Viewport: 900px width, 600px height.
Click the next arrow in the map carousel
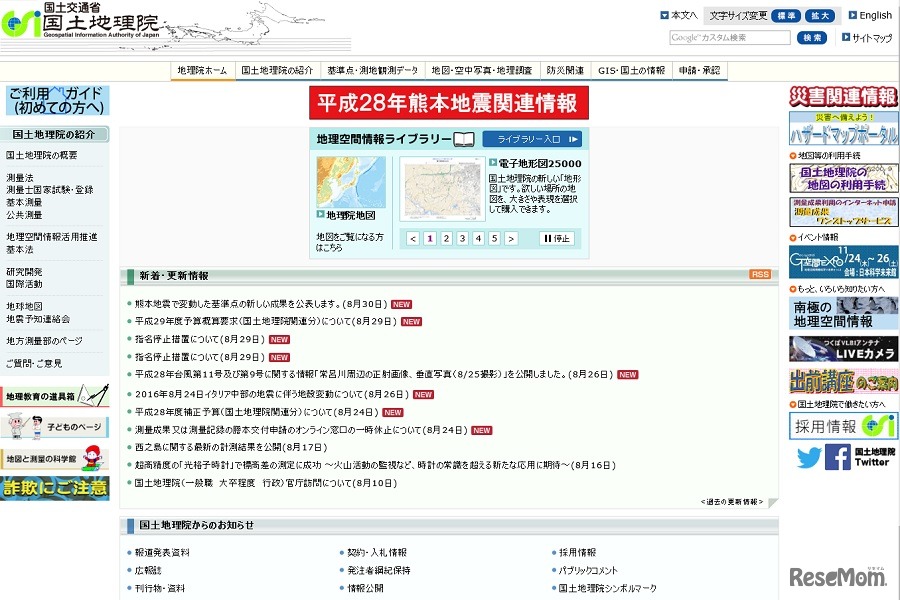(x=511, y=238)
